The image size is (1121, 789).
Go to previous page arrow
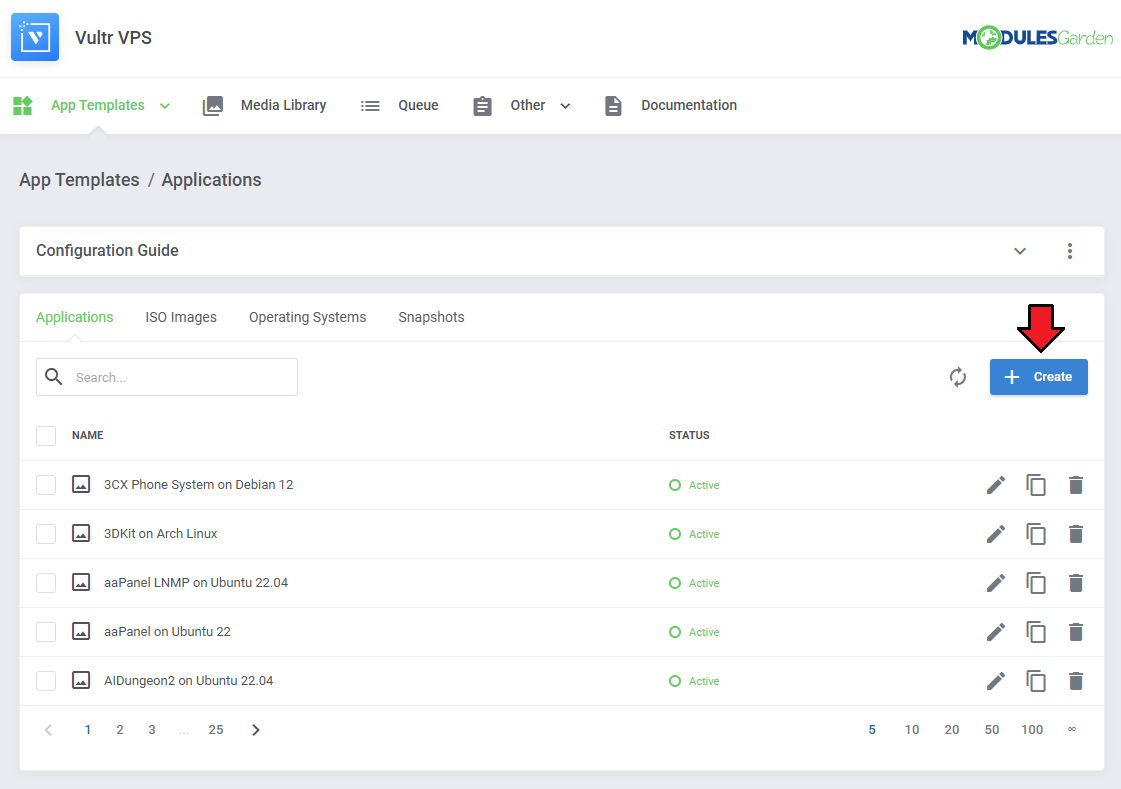[49, 730]
